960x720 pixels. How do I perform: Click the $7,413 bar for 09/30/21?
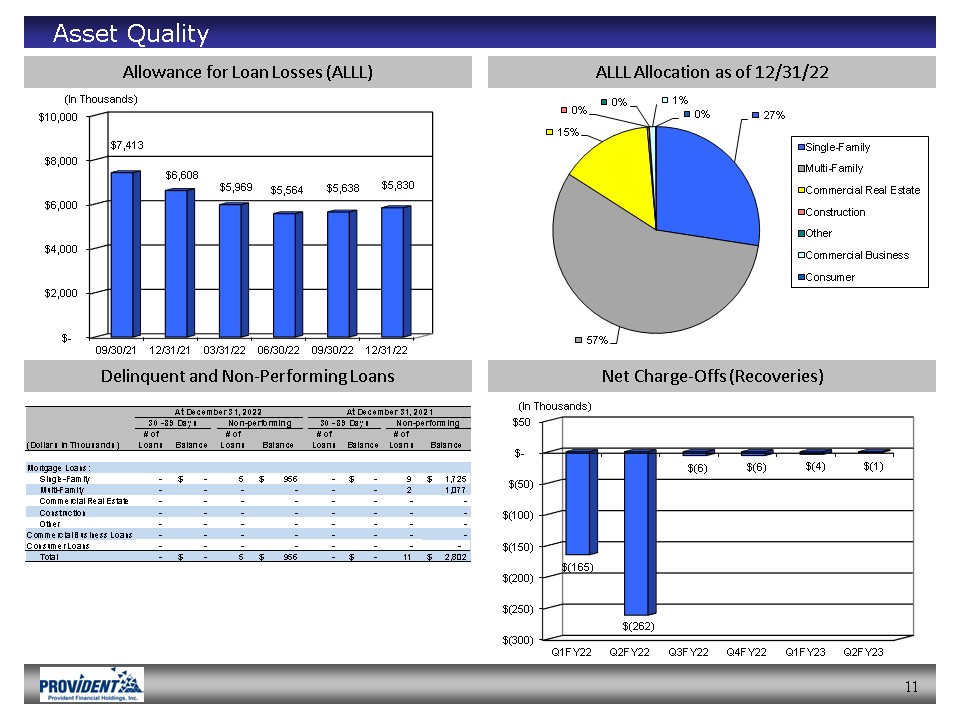pos(123,254)
